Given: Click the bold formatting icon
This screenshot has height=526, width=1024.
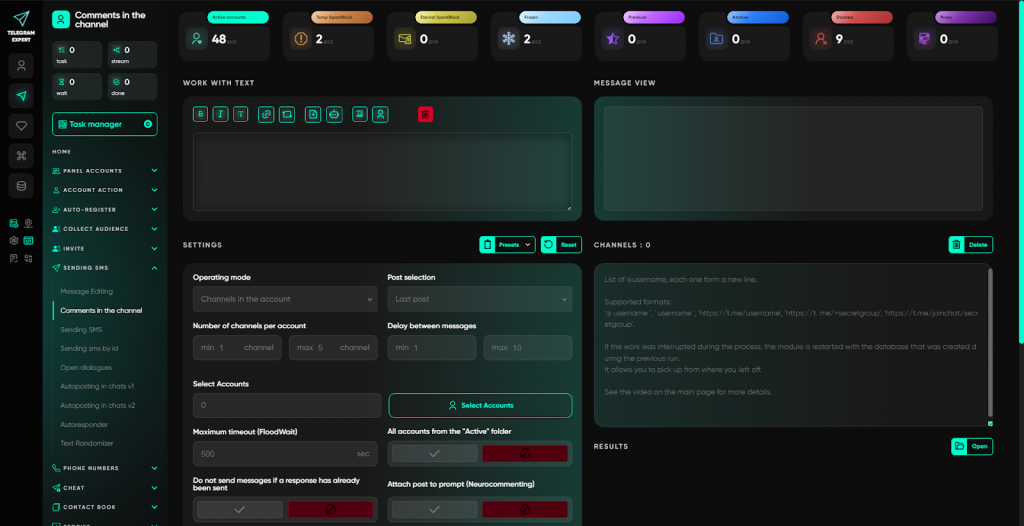Looking at the screenshot, I should pos(200,114).
